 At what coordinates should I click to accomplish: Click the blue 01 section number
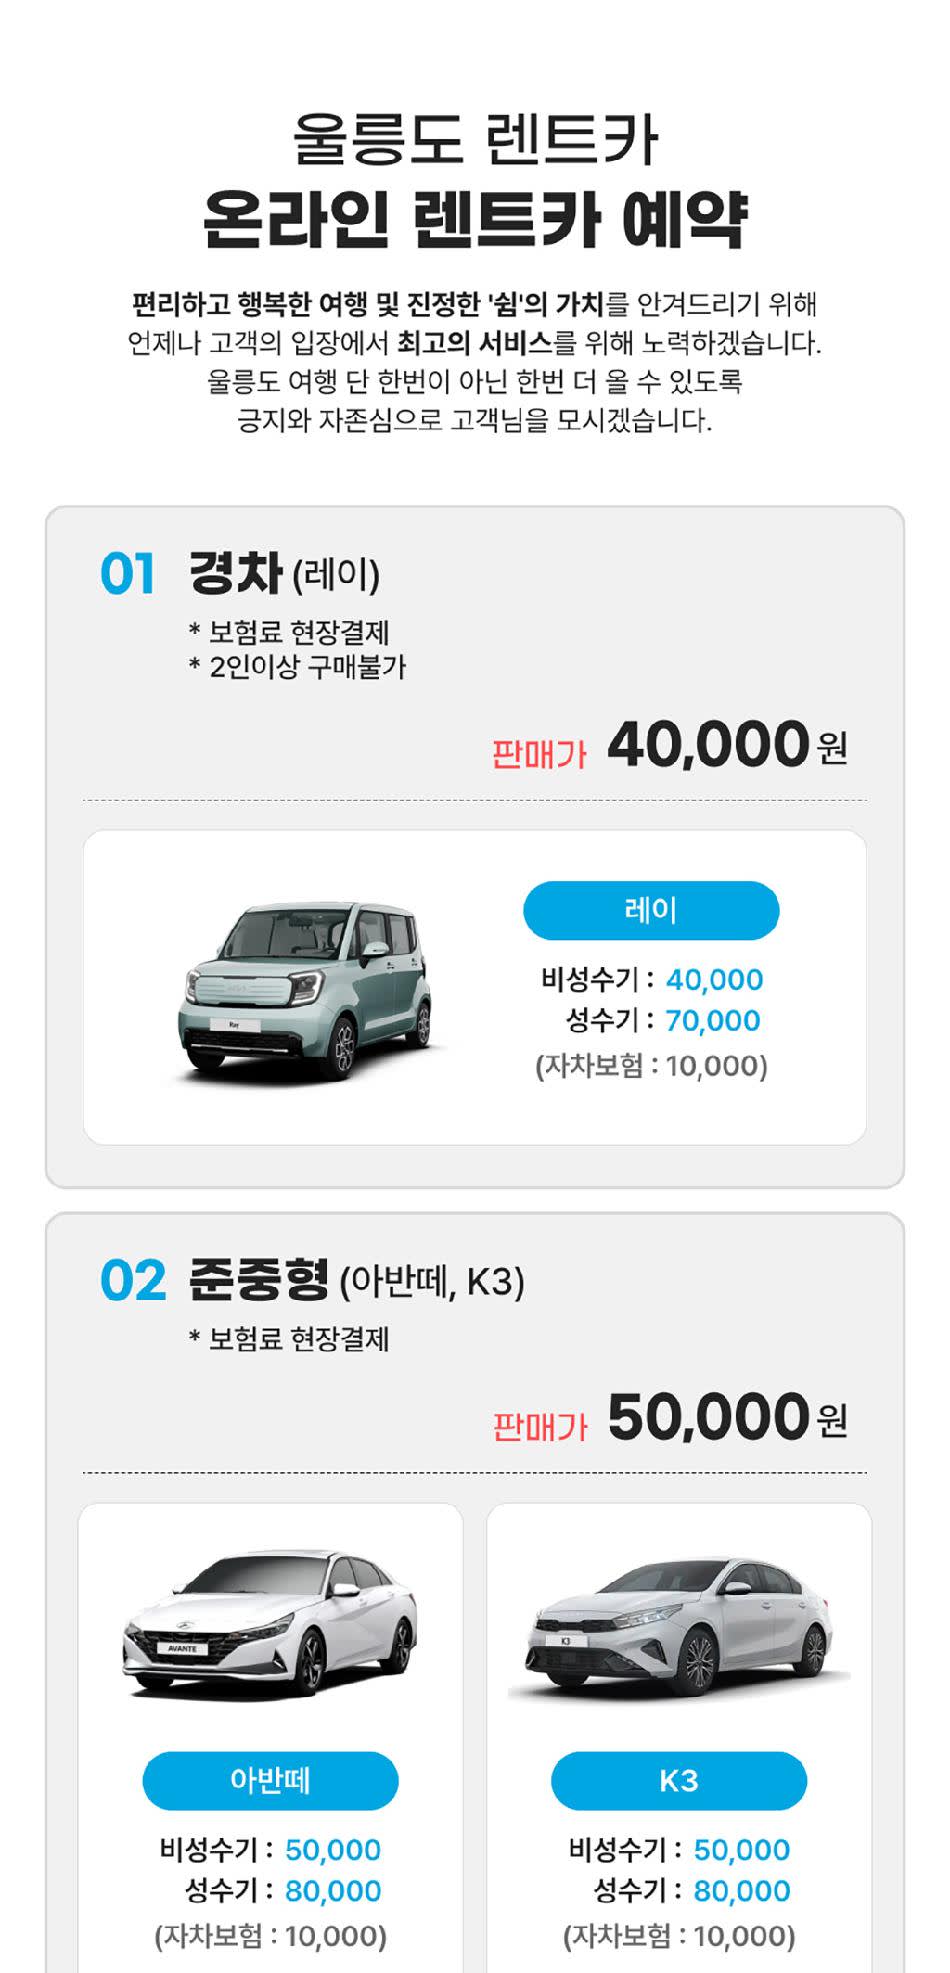(128, 575)
